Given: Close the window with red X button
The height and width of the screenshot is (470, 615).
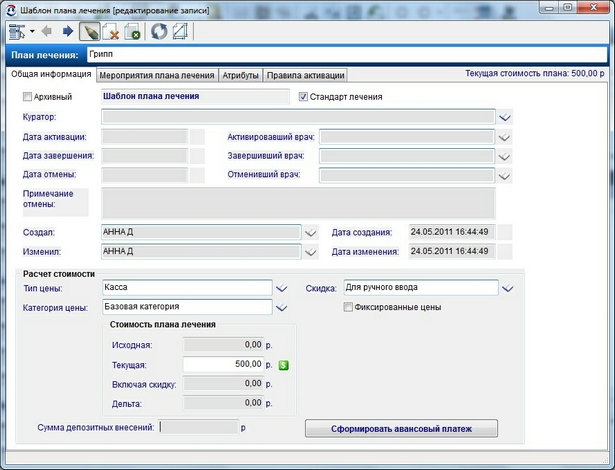Looking at the screenshot, I should [593, 7].
